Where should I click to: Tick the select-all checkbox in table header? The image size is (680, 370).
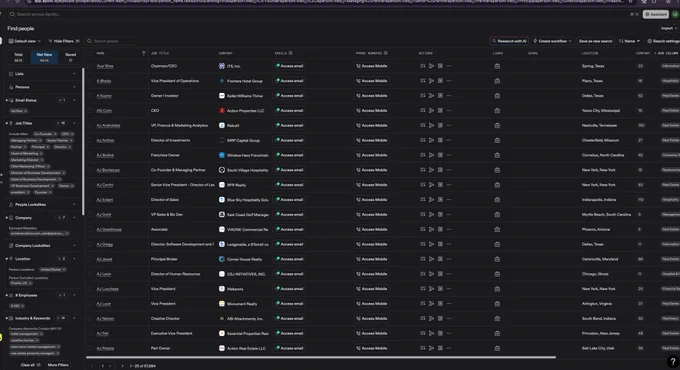90,53
